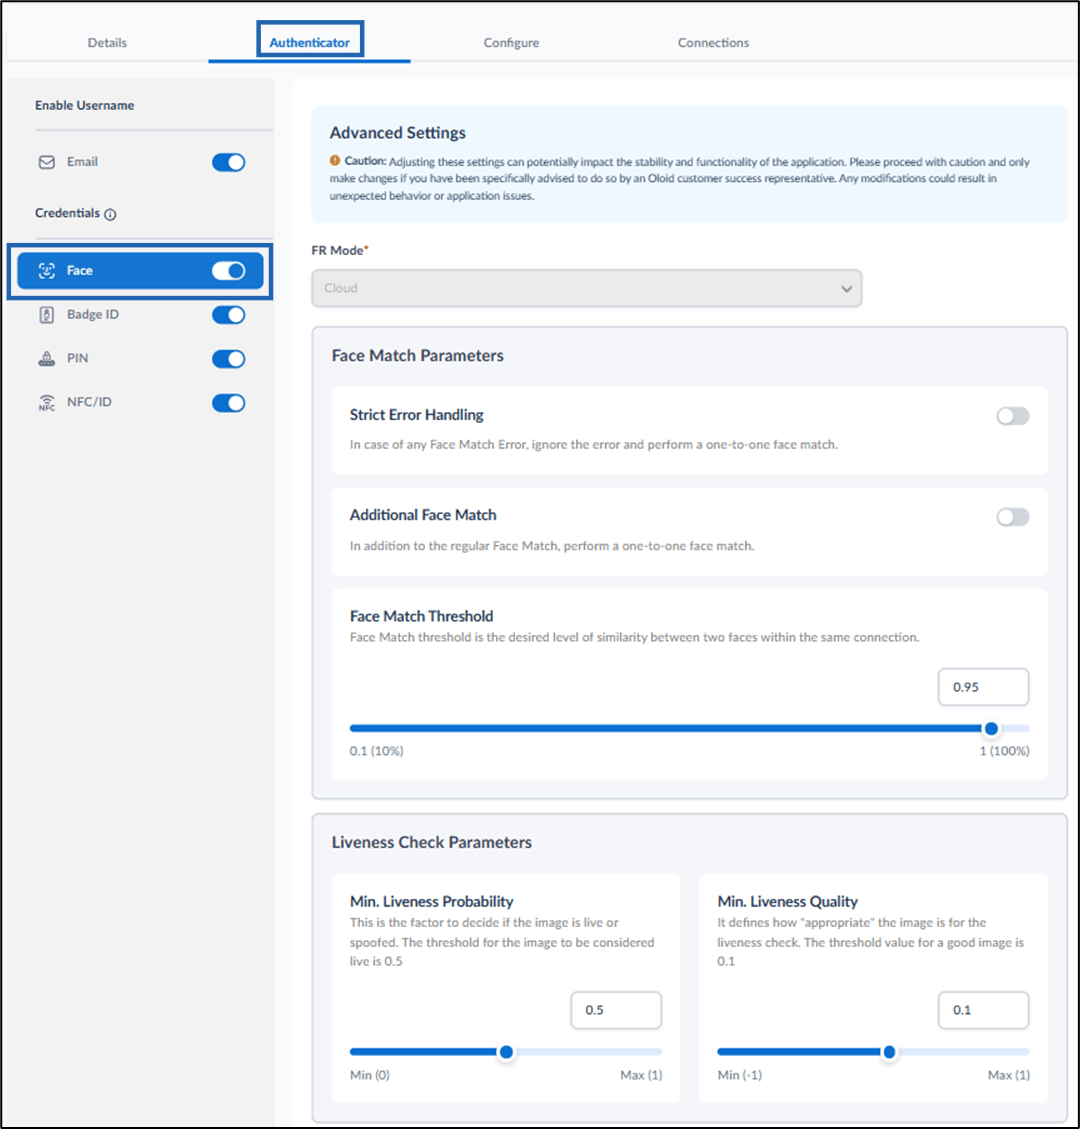Click the Min (0) label
1080x1129 pixels.
(370, 1075)
